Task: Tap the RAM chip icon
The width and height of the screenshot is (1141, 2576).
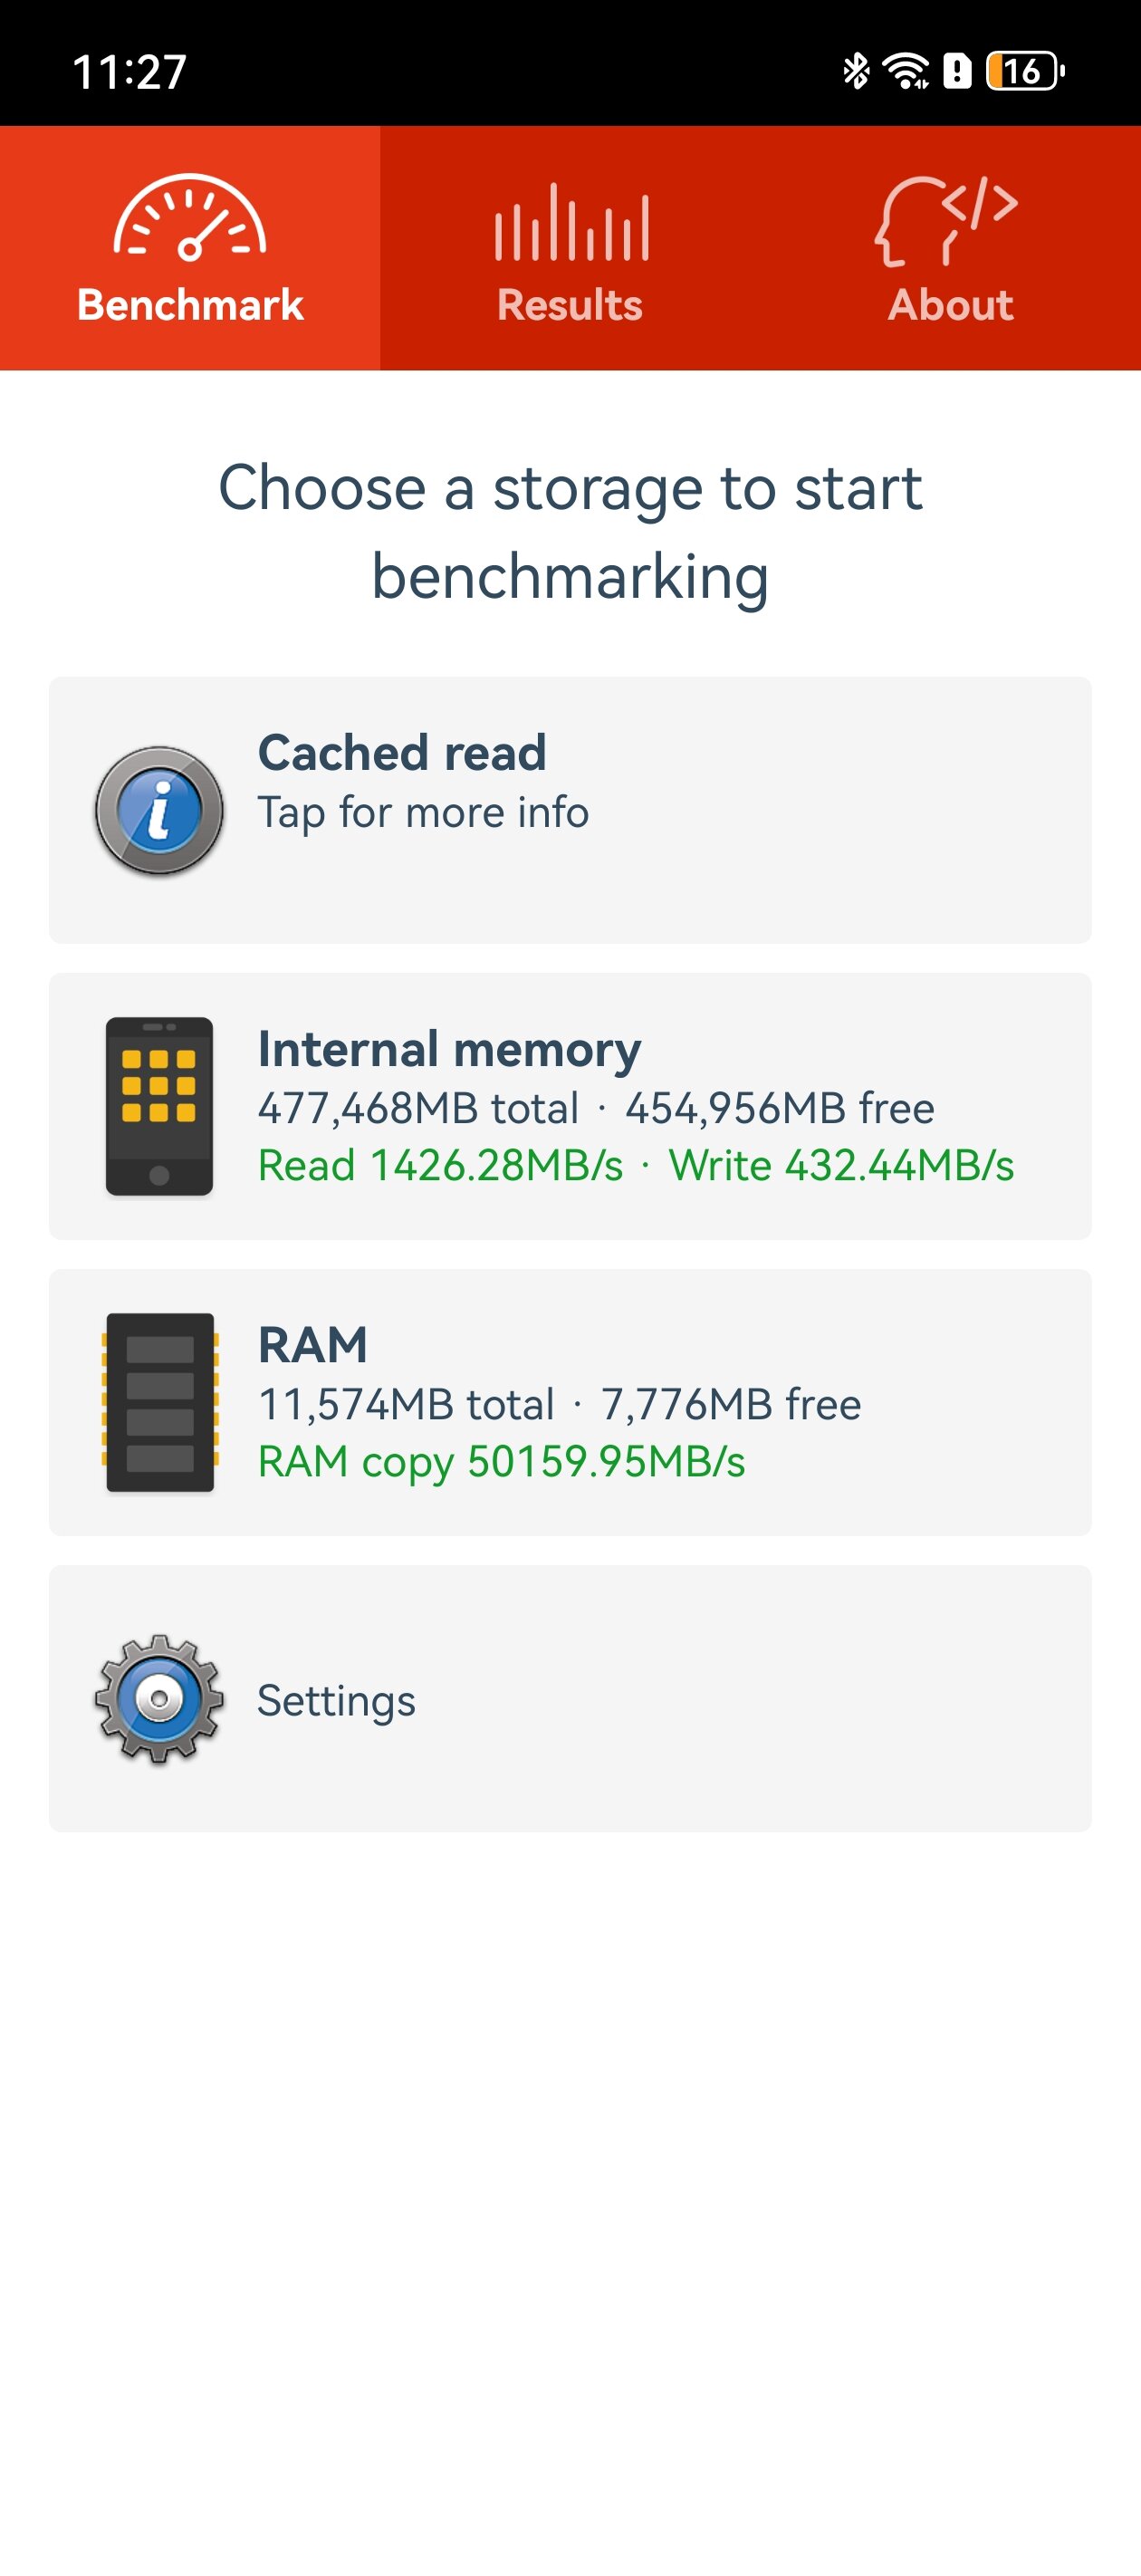Action: point(160,1402)
